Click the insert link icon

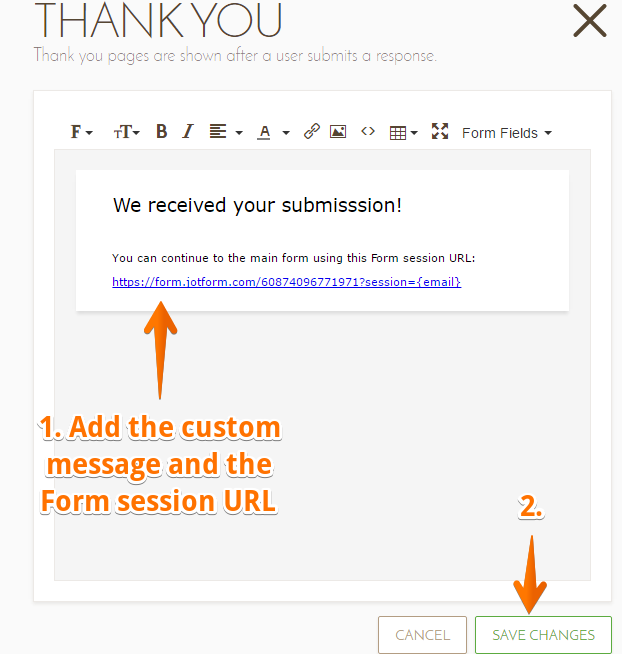click(x=312, y=132)
